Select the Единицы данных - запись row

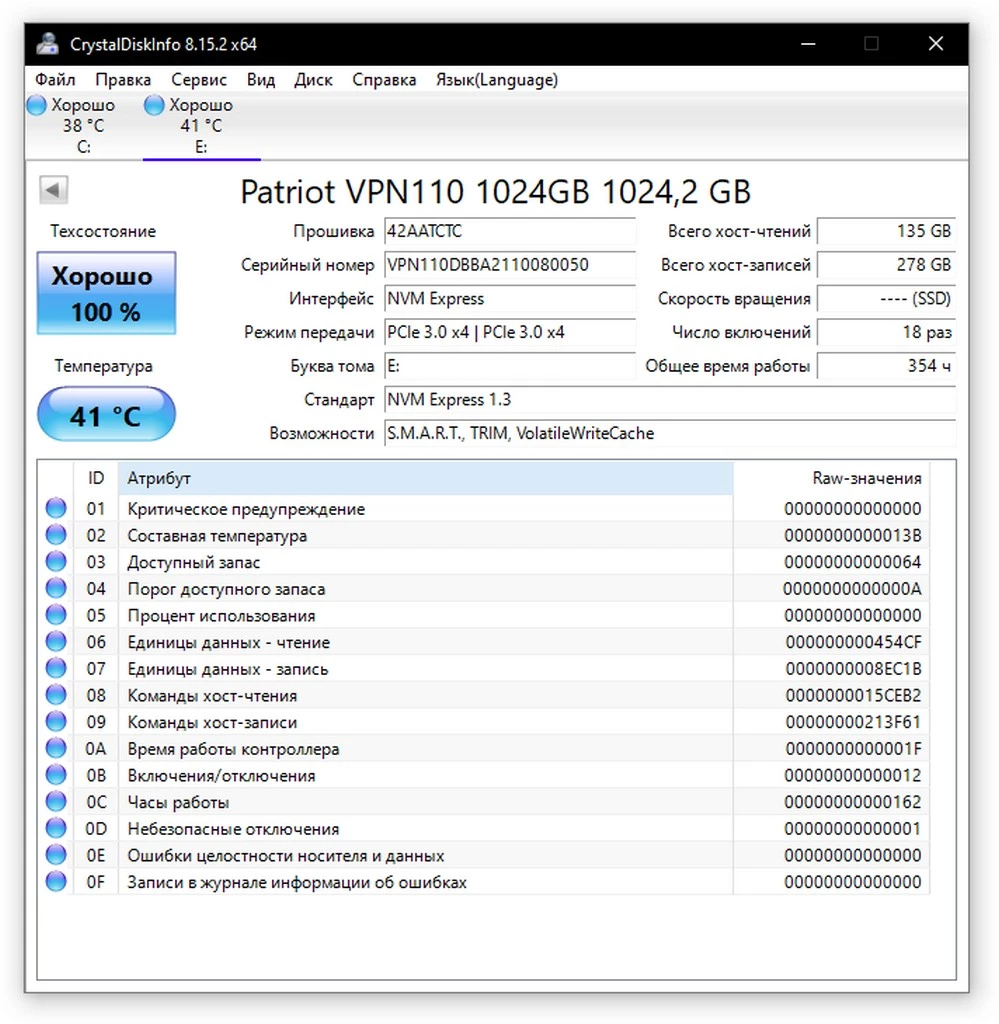tap(484, 669)
